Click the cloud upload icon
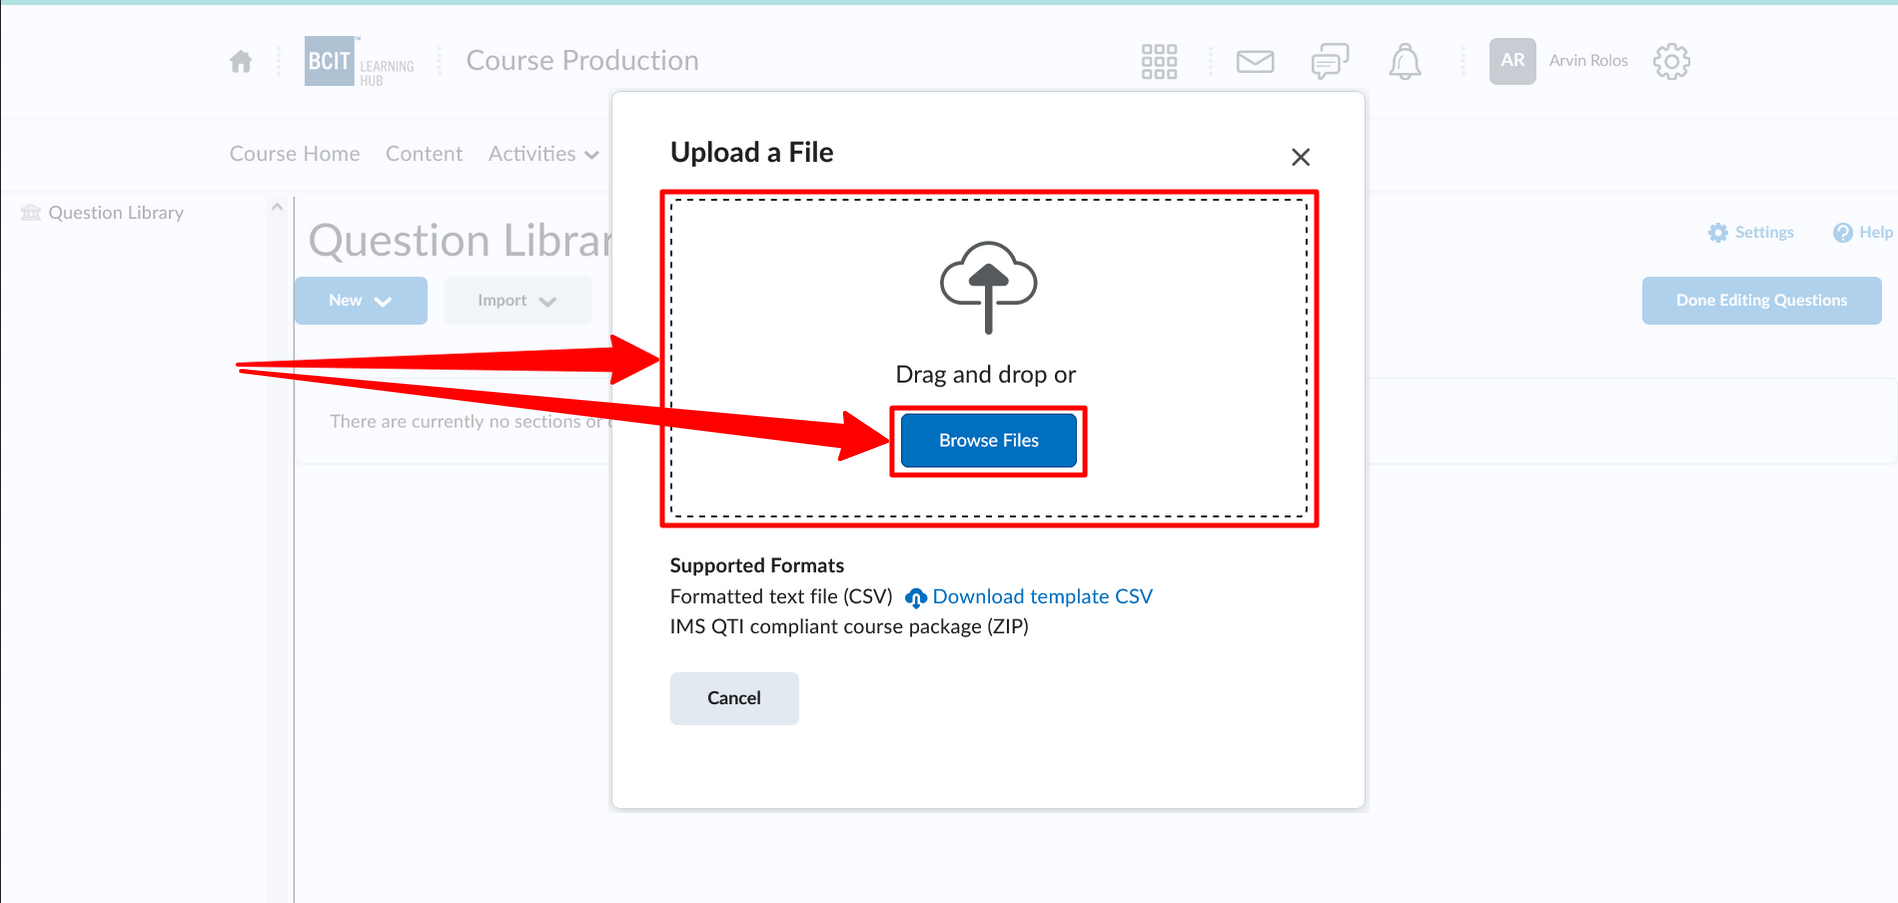 tap(988, 287)
